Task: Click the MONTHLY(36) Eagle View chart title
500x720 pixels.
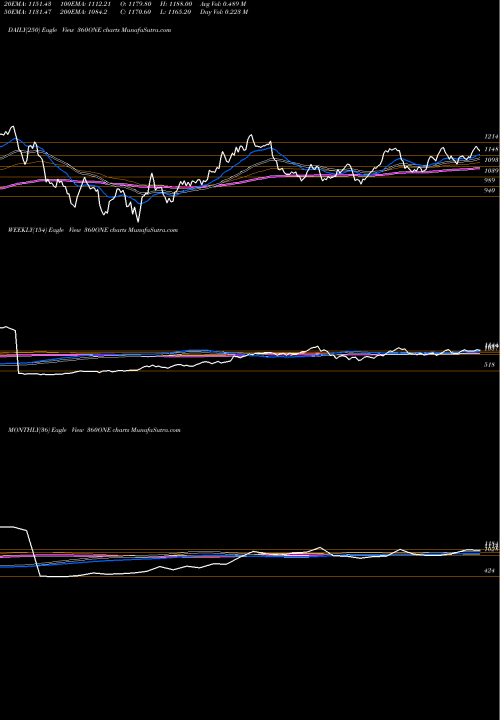Action: tap(94, 430)
